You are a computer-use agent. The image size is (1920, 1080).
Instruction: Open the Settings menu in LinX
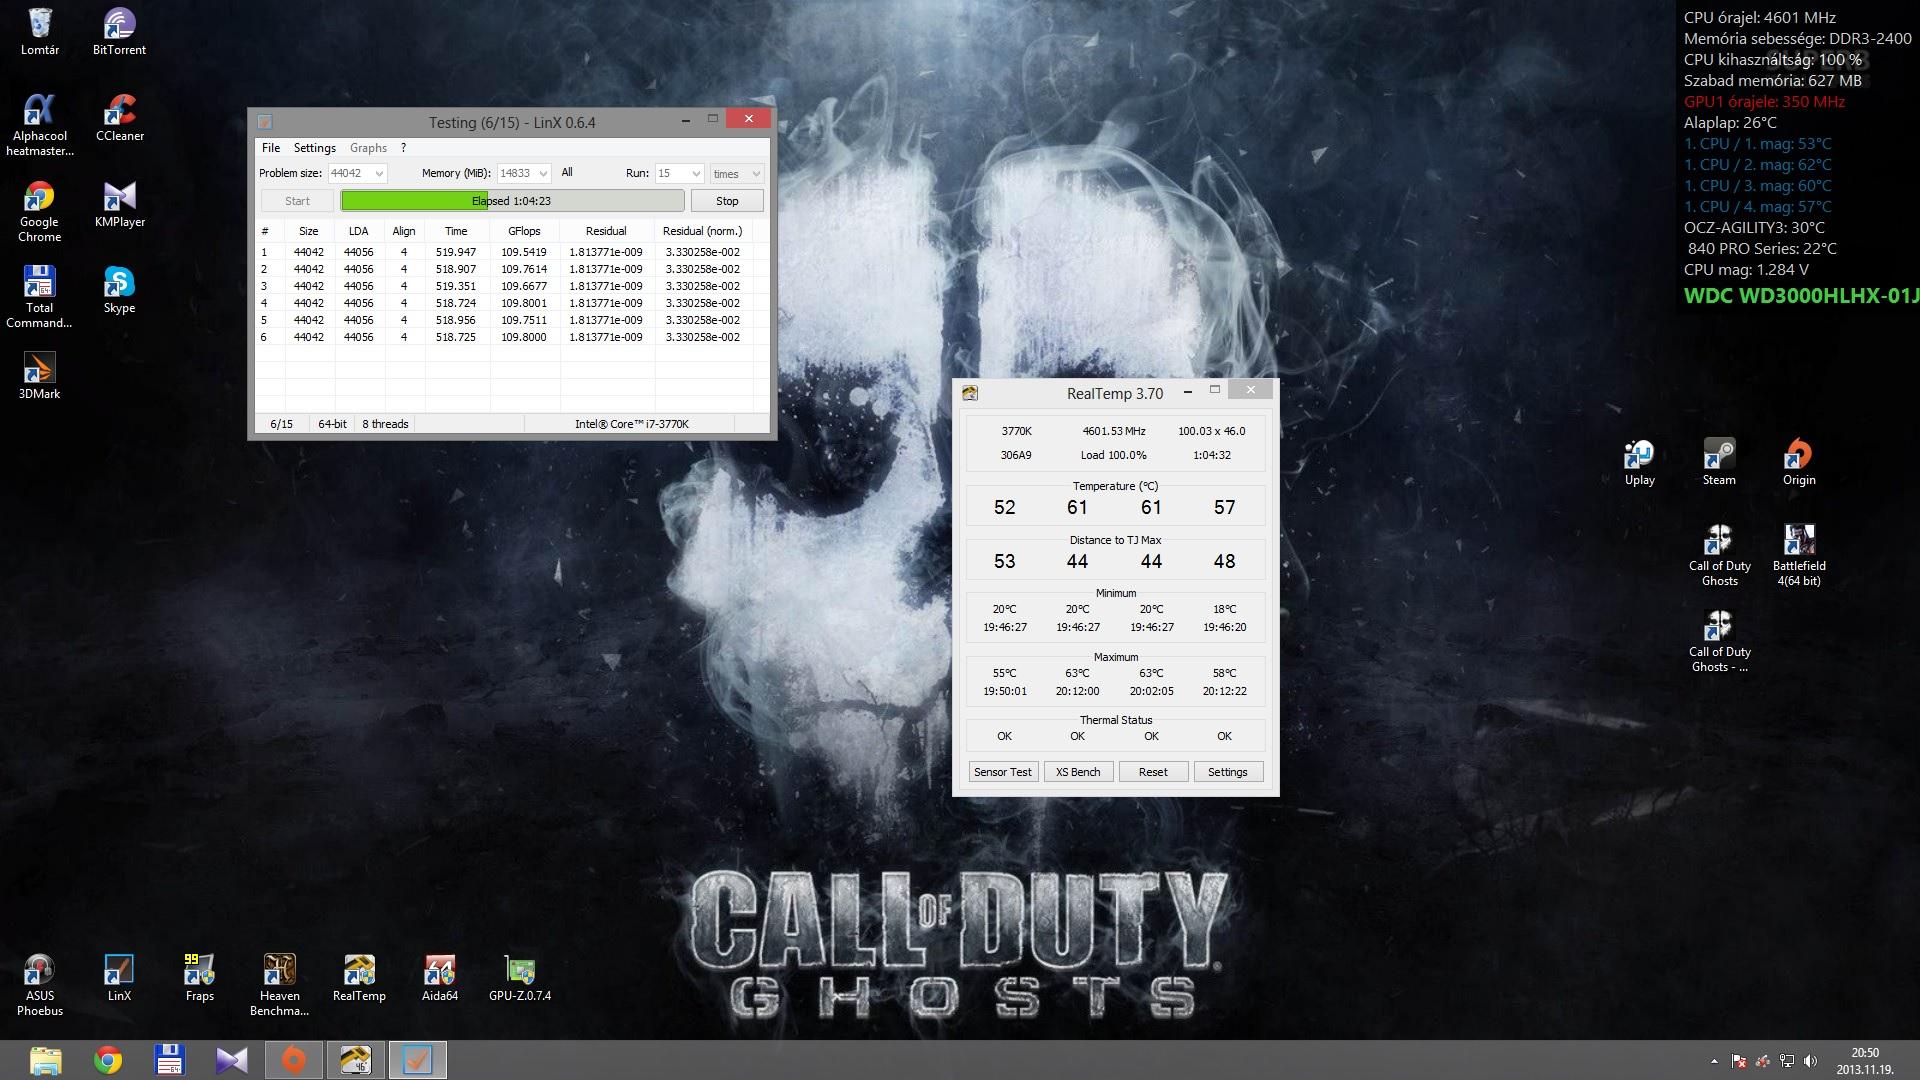pos(314,148)
